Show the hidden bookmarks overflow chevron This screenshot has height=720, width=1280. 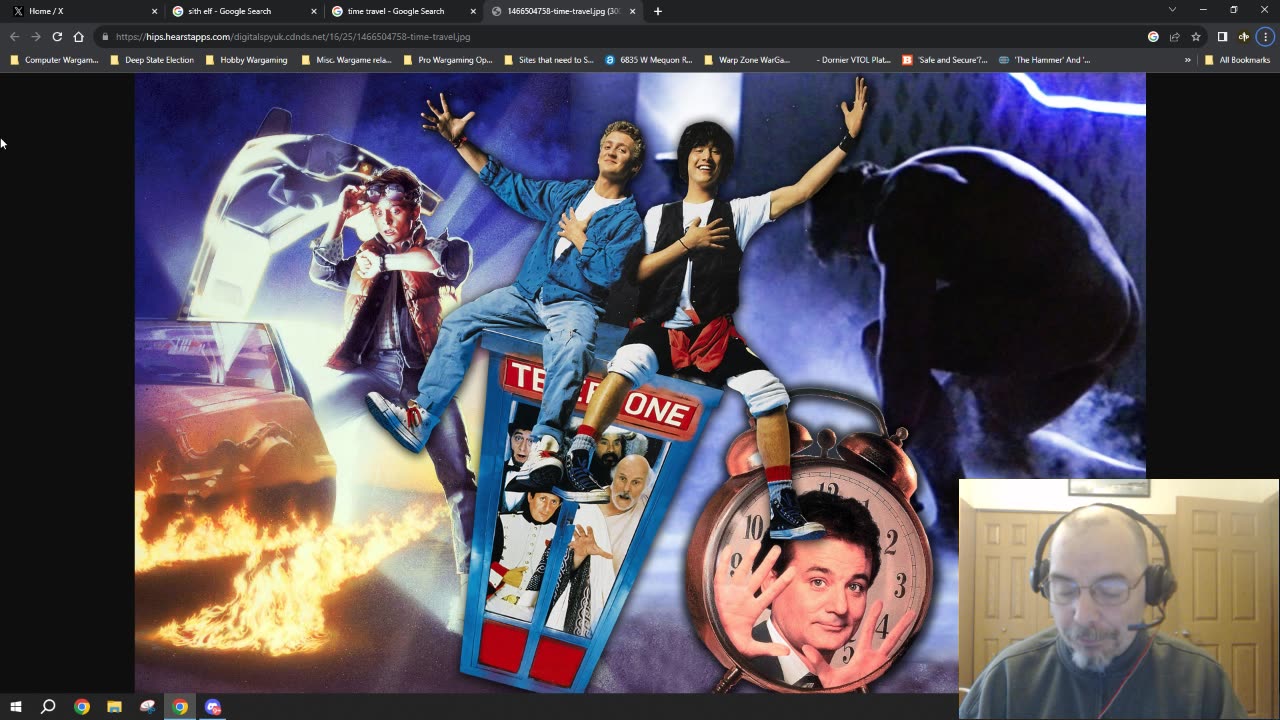point(1187,60)
